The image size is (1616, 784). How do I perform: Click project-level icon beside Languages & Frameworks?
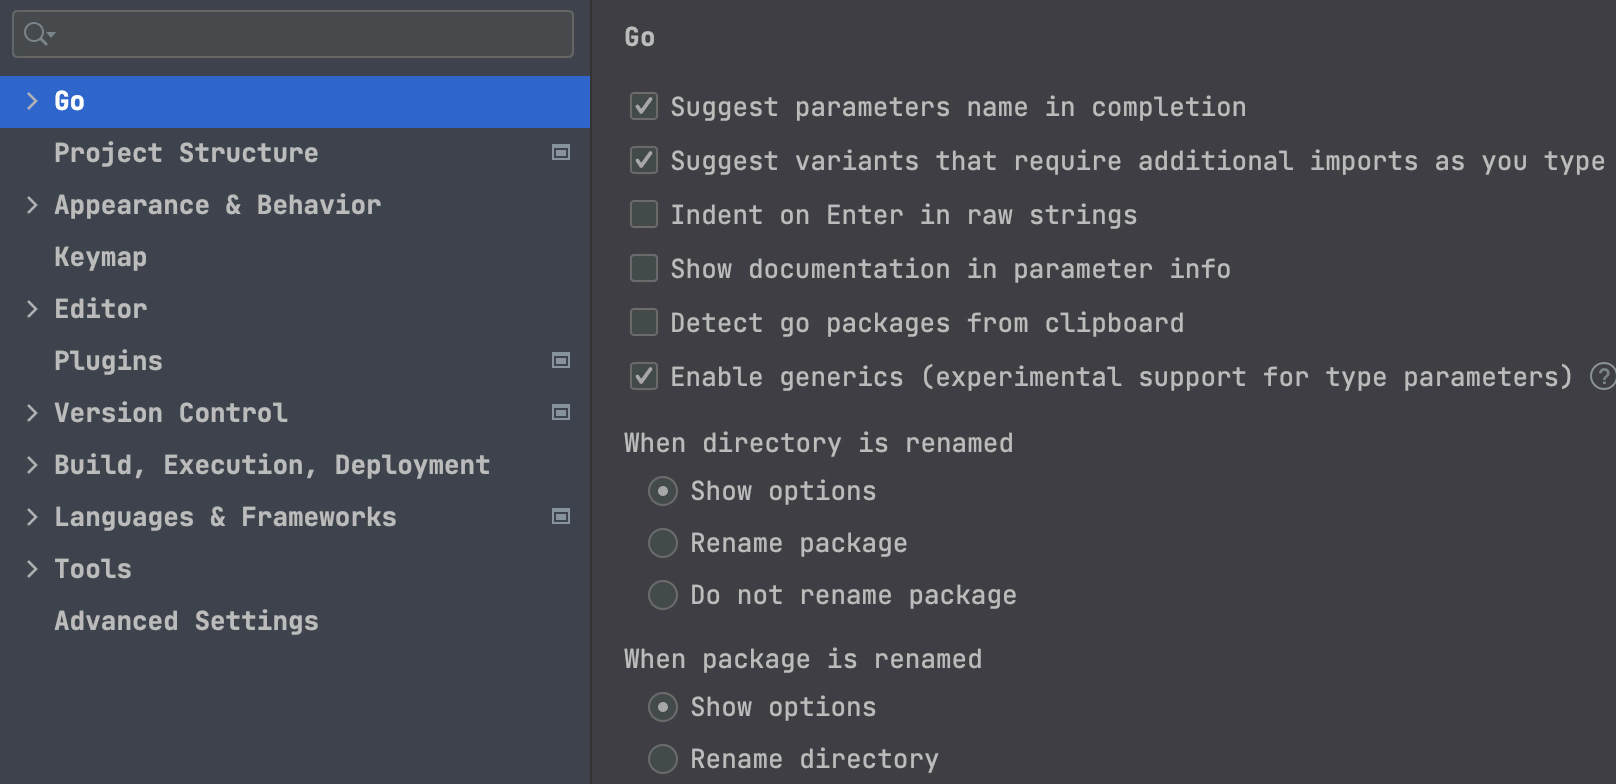click(561, 516)
